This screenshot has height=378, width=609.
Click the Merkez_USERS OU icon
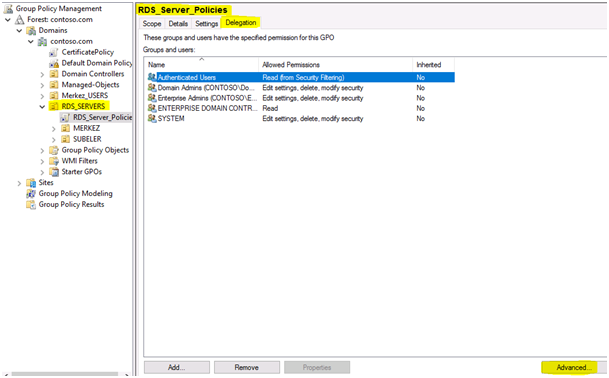coord(54,96)
